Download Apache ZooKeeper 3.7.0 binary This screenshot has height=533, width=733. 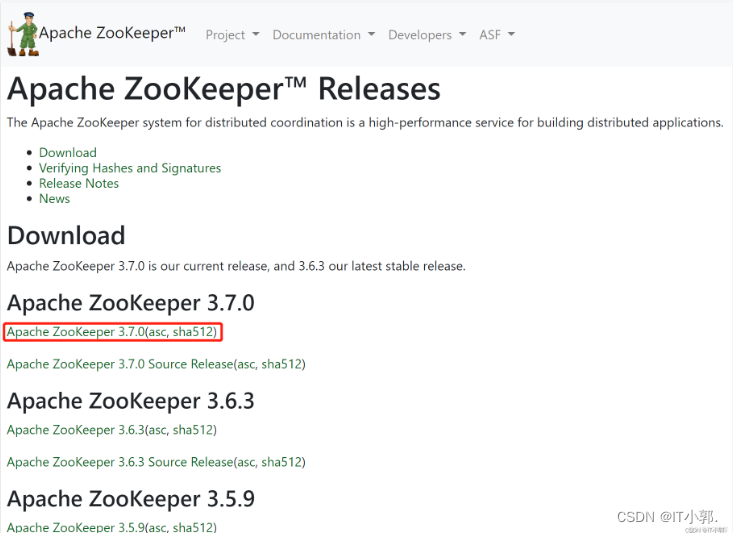point(76,331)
